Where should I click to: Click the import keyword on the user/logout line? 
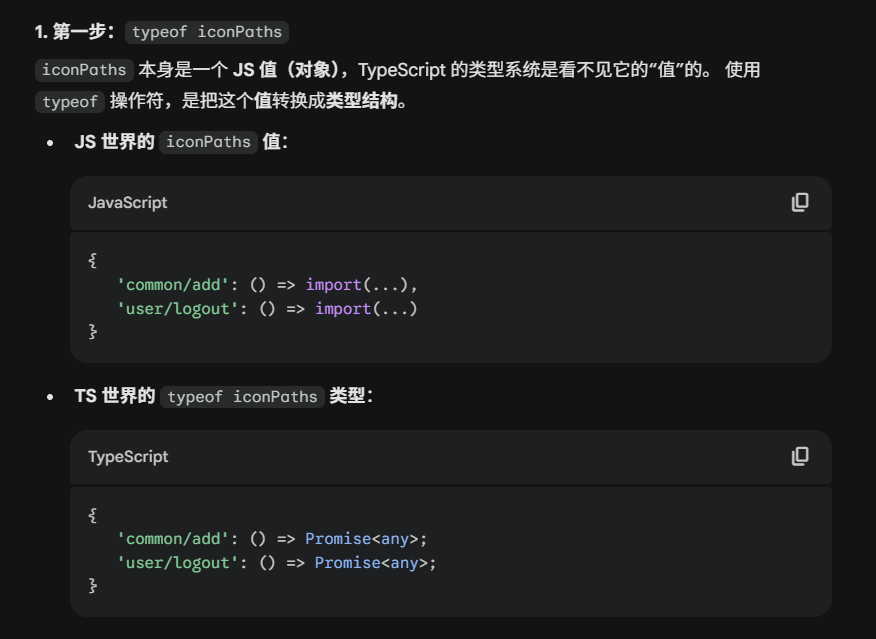click(343, 309)
